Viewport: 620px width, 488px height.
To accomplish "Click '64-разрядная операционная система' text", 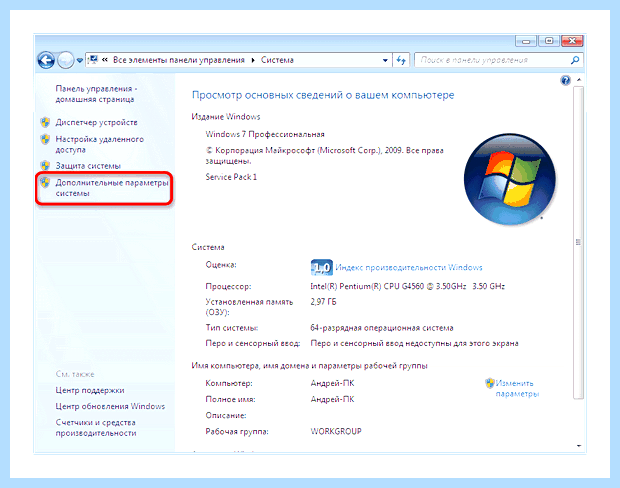I will click(x=382, y=328).
